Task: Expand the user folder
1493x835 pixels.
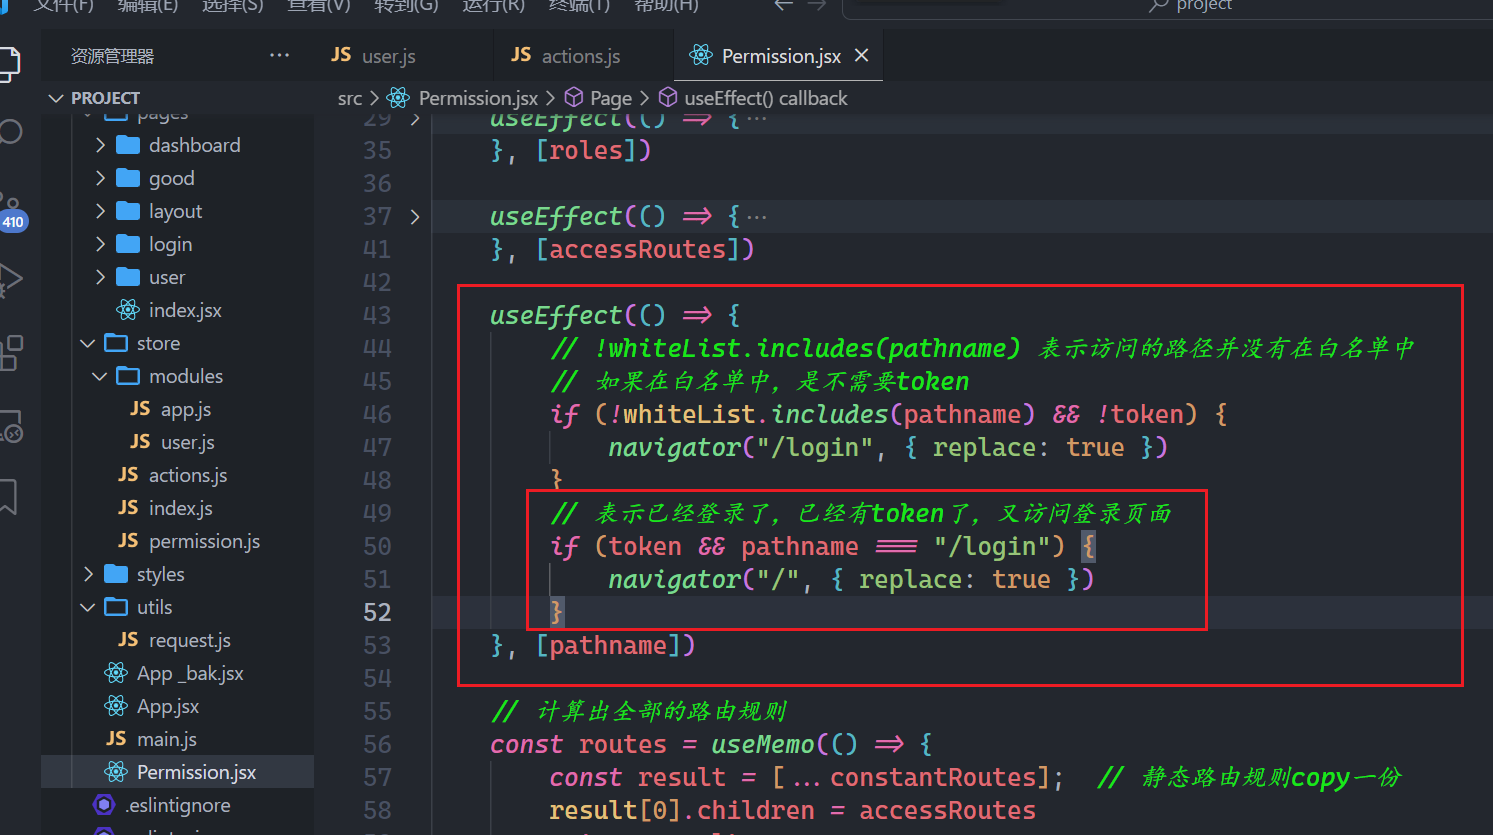Action: point(100,277)
